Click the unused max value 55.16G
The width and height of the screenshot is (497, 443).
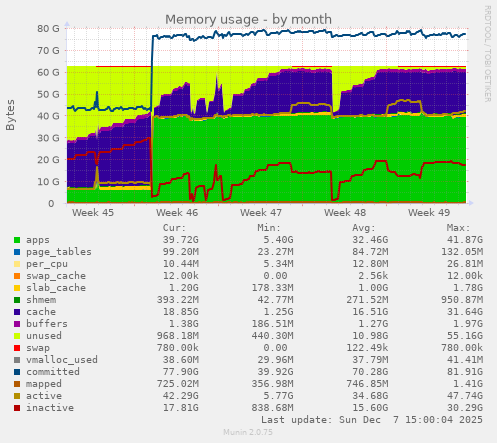[465, 336]
